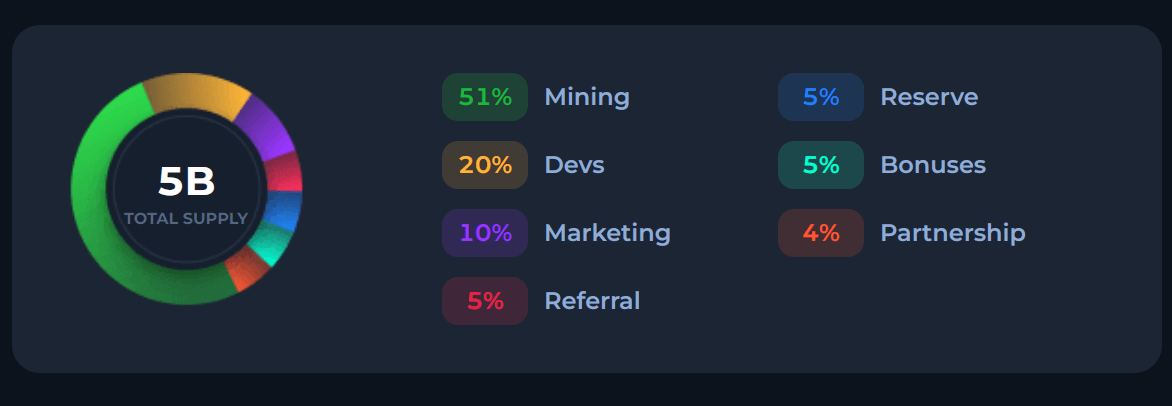Click the 5B total supply center
This screenshot has height=406, width=1172.
[x=186, y=182]
